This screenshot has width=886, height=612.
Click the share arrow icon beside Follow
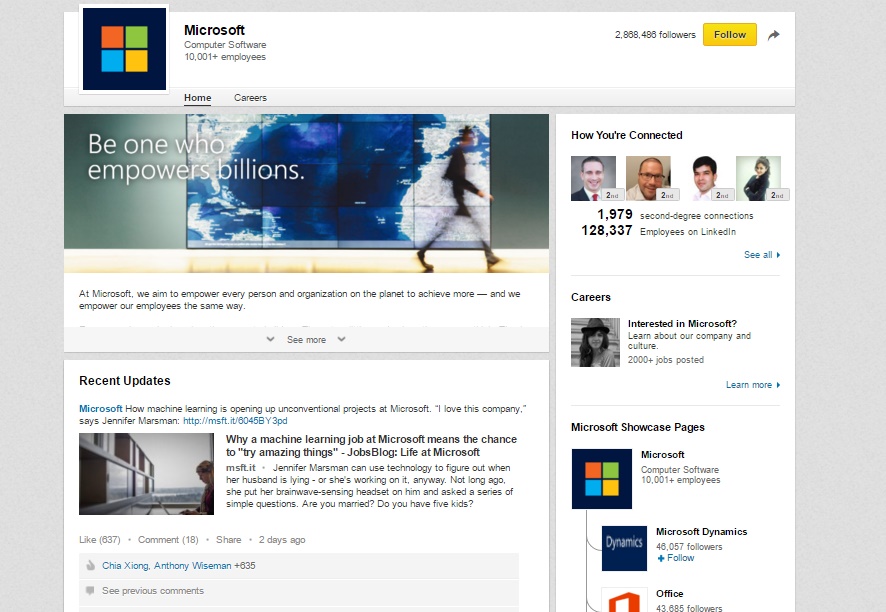[774, 35]
